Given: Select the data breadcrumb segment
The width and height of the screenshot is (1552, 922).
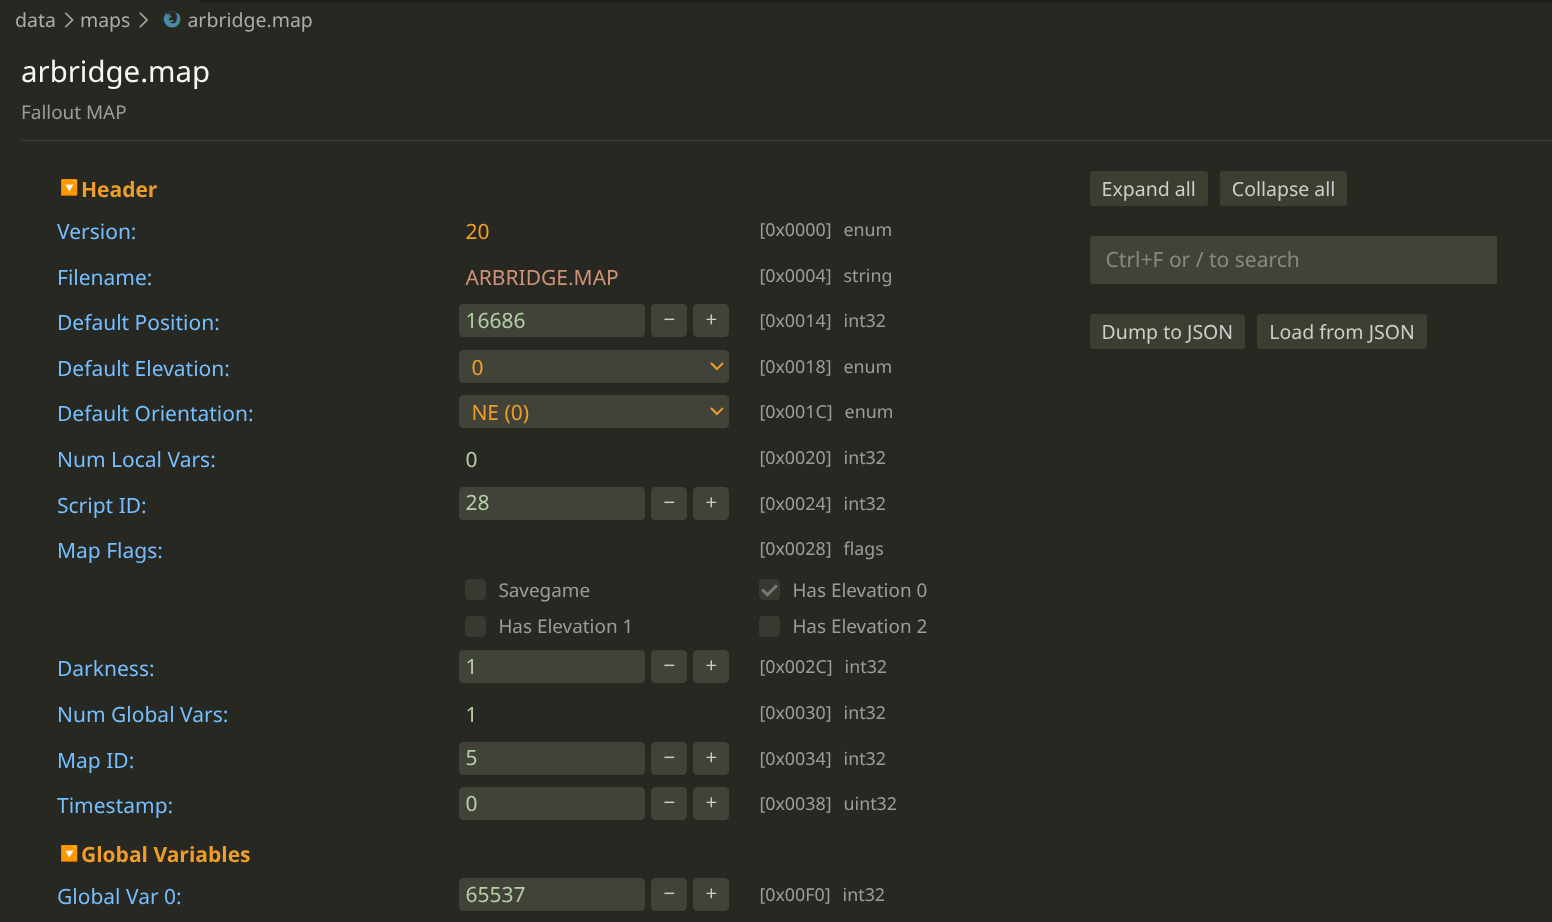Looking at the screenshot, I should coord(35,20).
